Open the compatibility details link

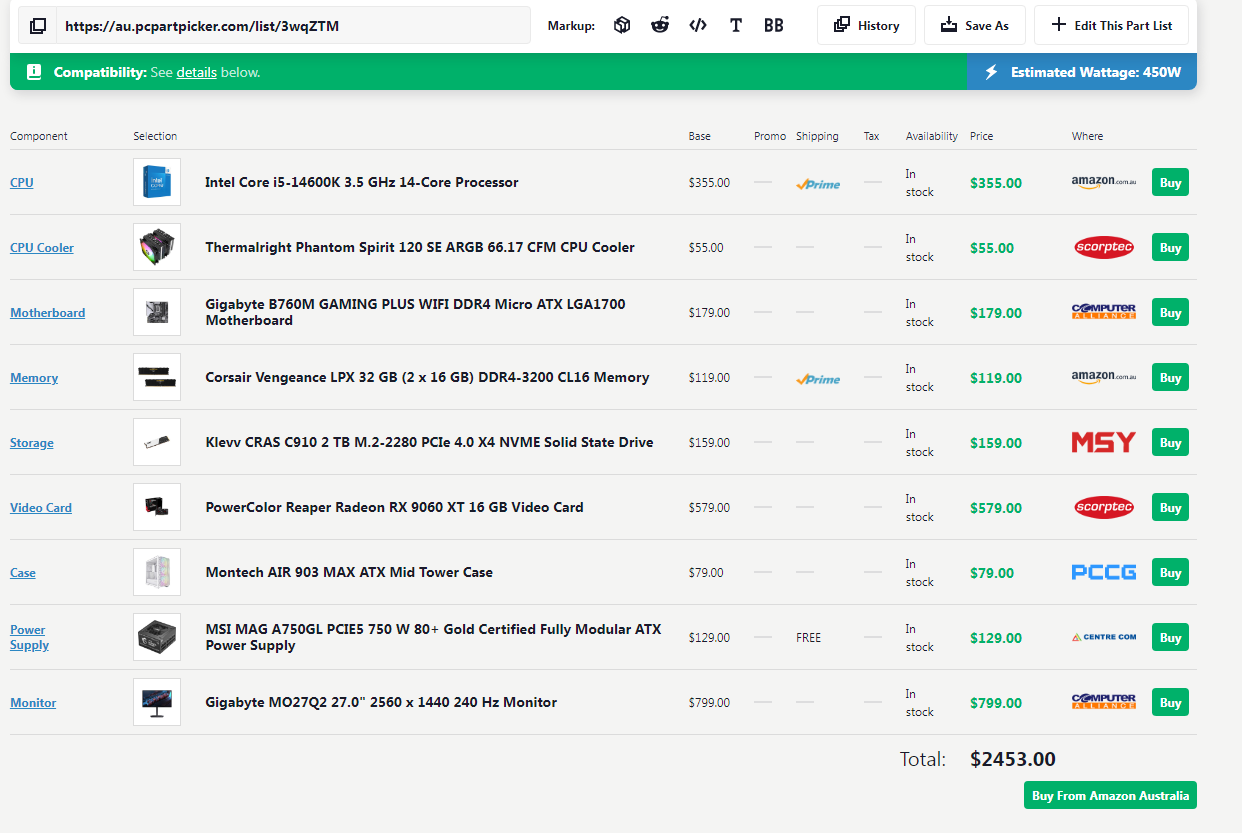tap(196, 72)
